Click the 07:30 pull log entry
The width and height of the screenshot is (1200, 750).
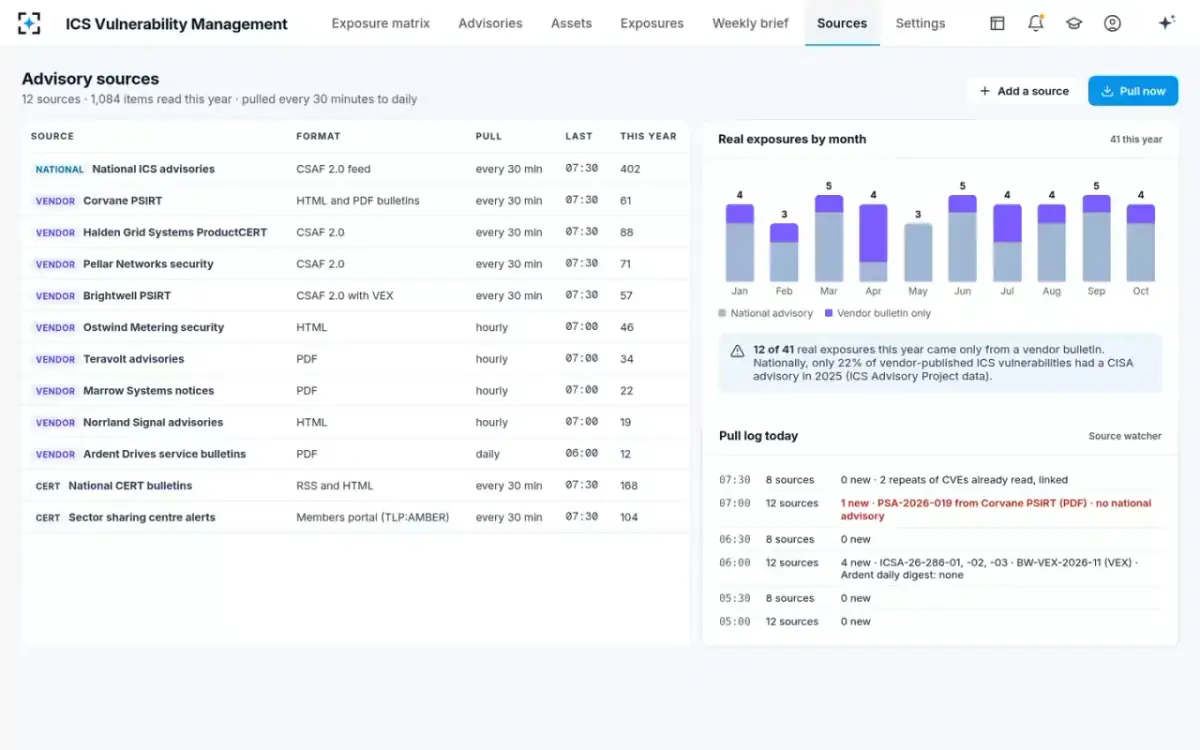pyautogui.click(x=940, y=480)
